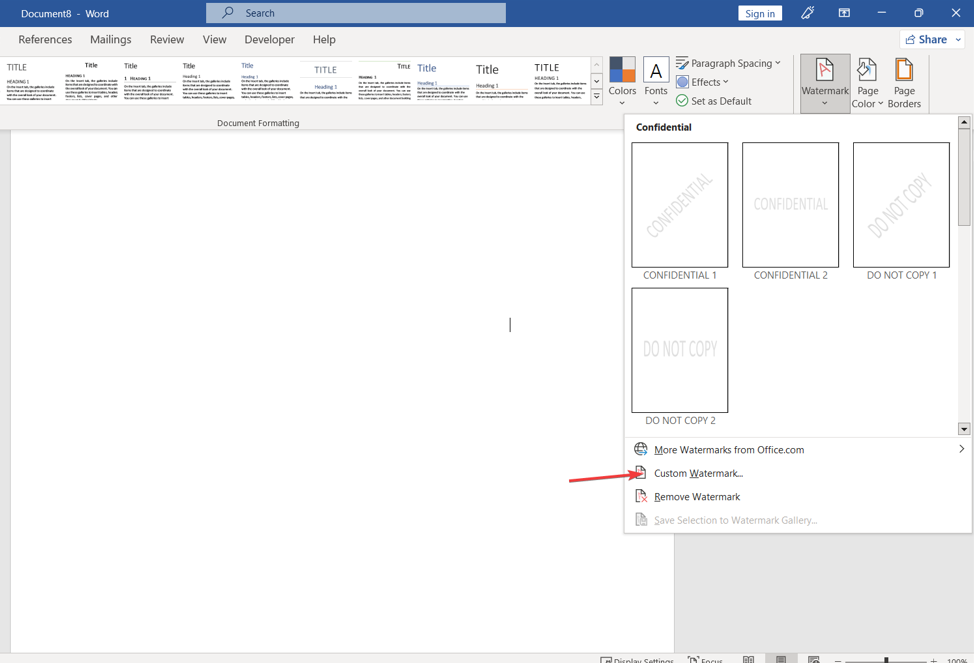
Task: Switch to the View tab
Action: pos(214,39)
